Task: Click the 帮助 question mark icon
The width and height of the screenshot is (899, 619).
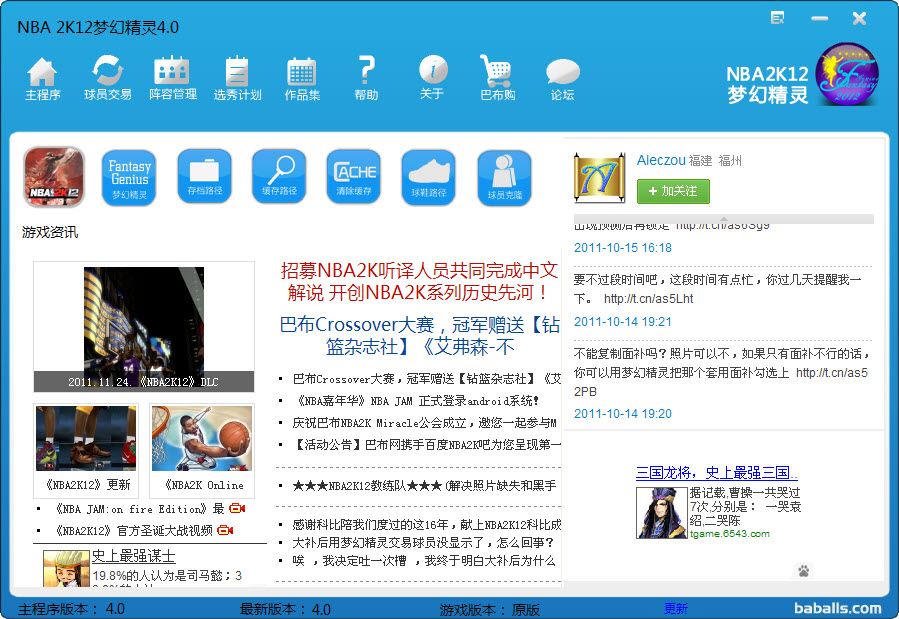Action: [x=366, y=78]
